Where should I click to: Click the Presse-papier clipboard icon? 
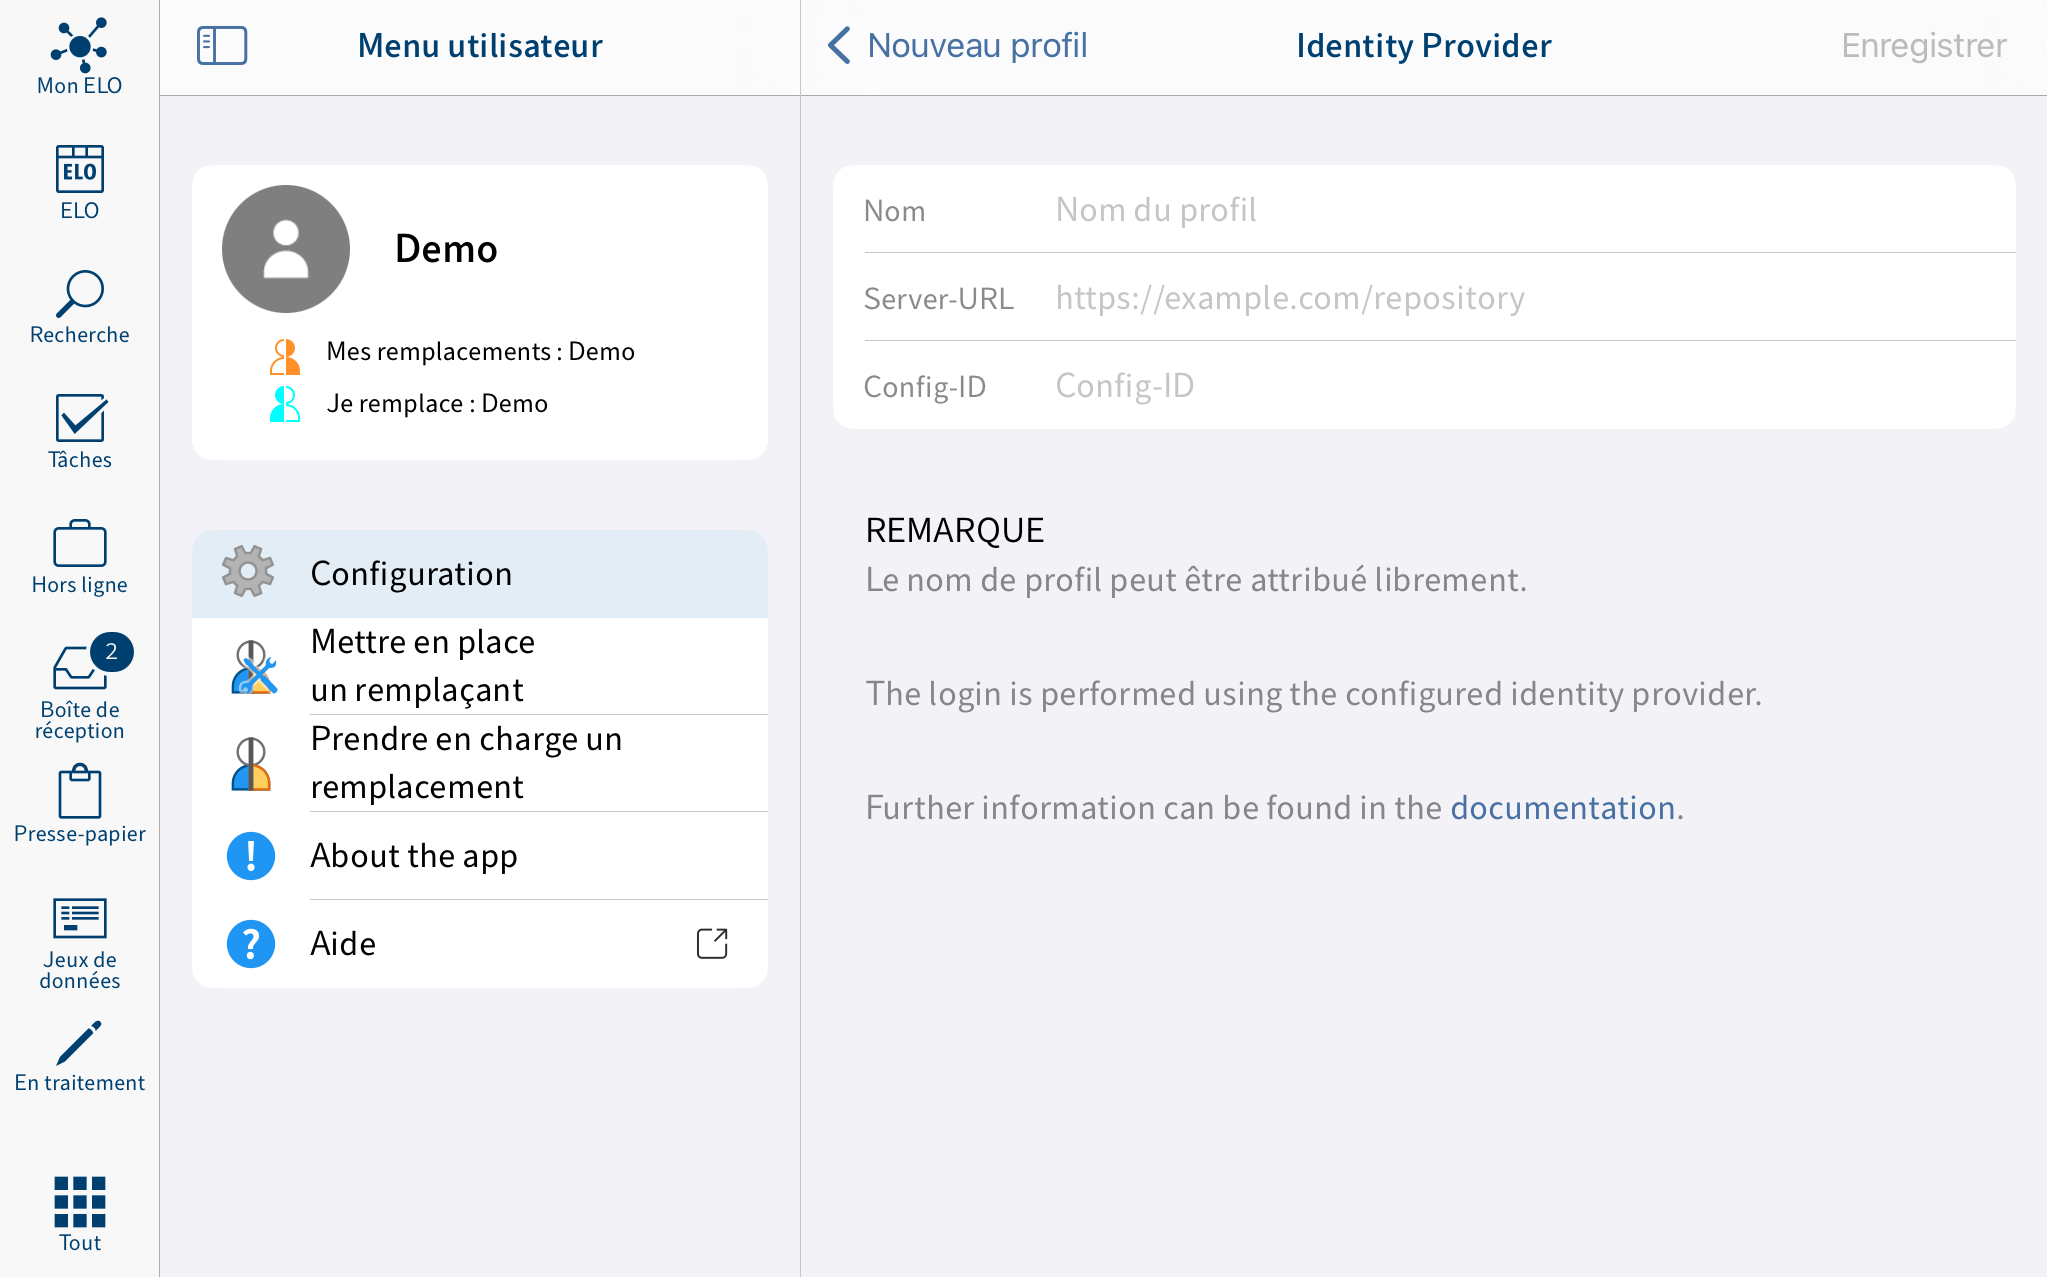tap(79, 792)
